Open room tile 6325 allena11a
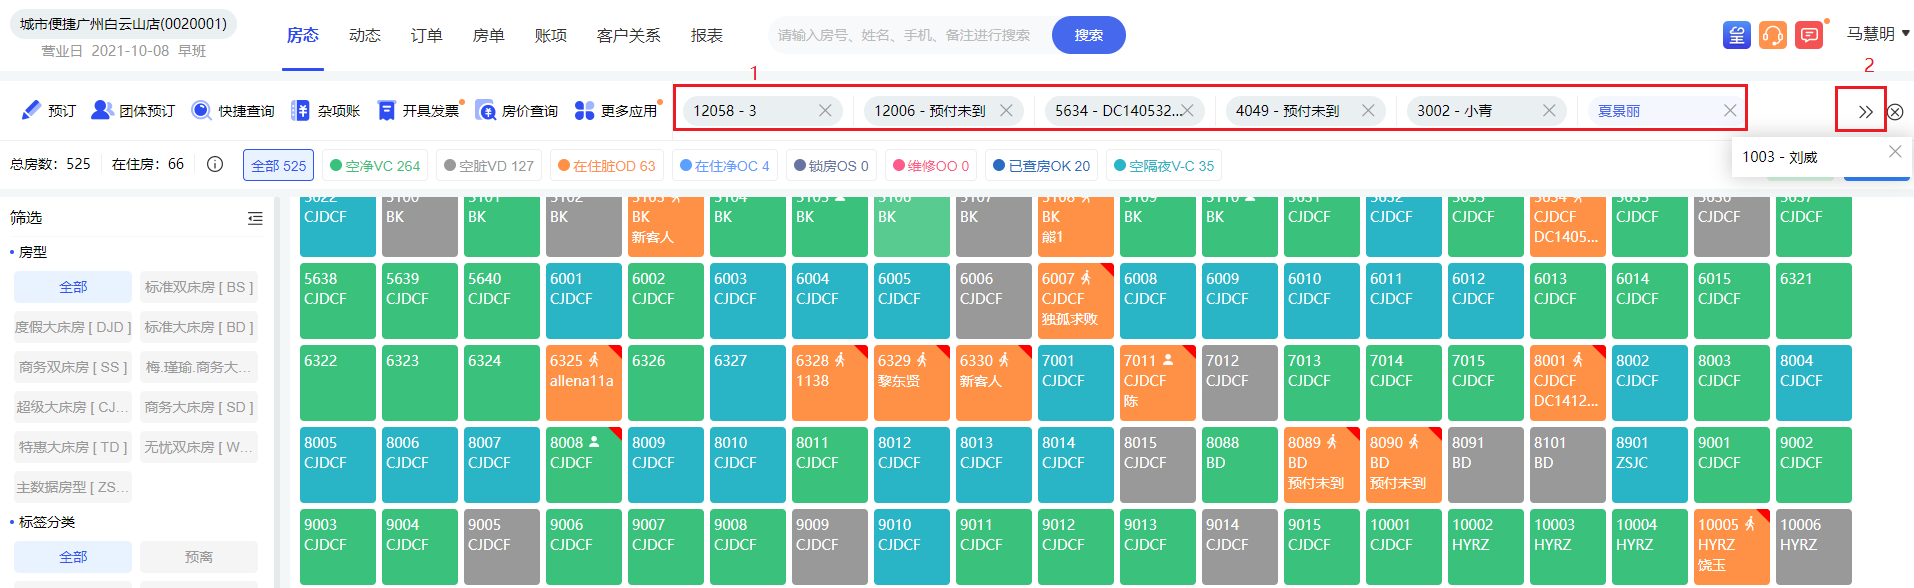 pyautogui.click(x=584, y=382)
